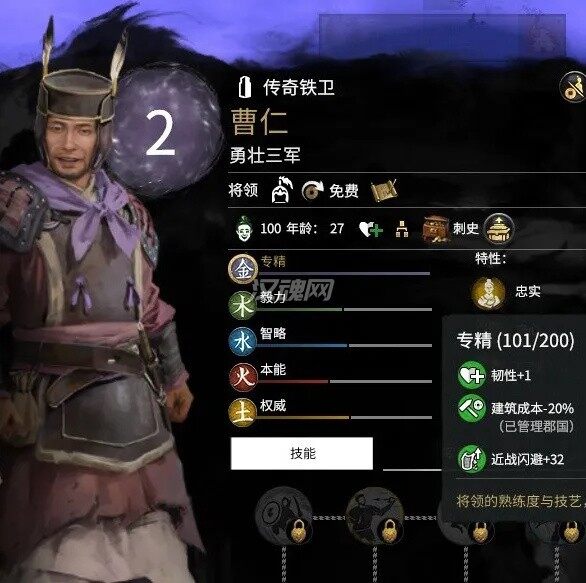586x583 pixels.
Task: Open the 技能 skills button
Action: [x=302, y=453]
